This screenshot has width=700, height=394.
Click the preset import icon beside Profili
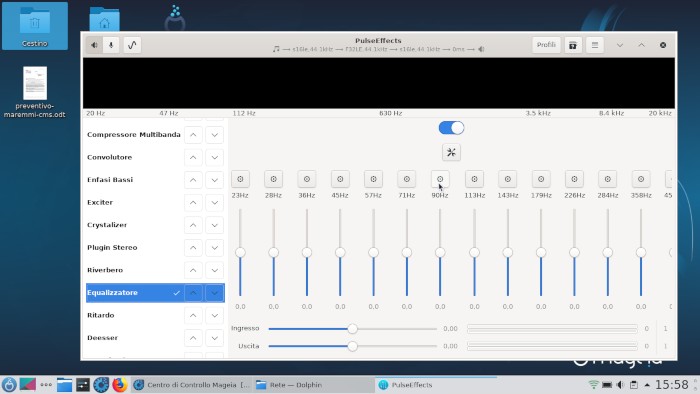(573, 45)
